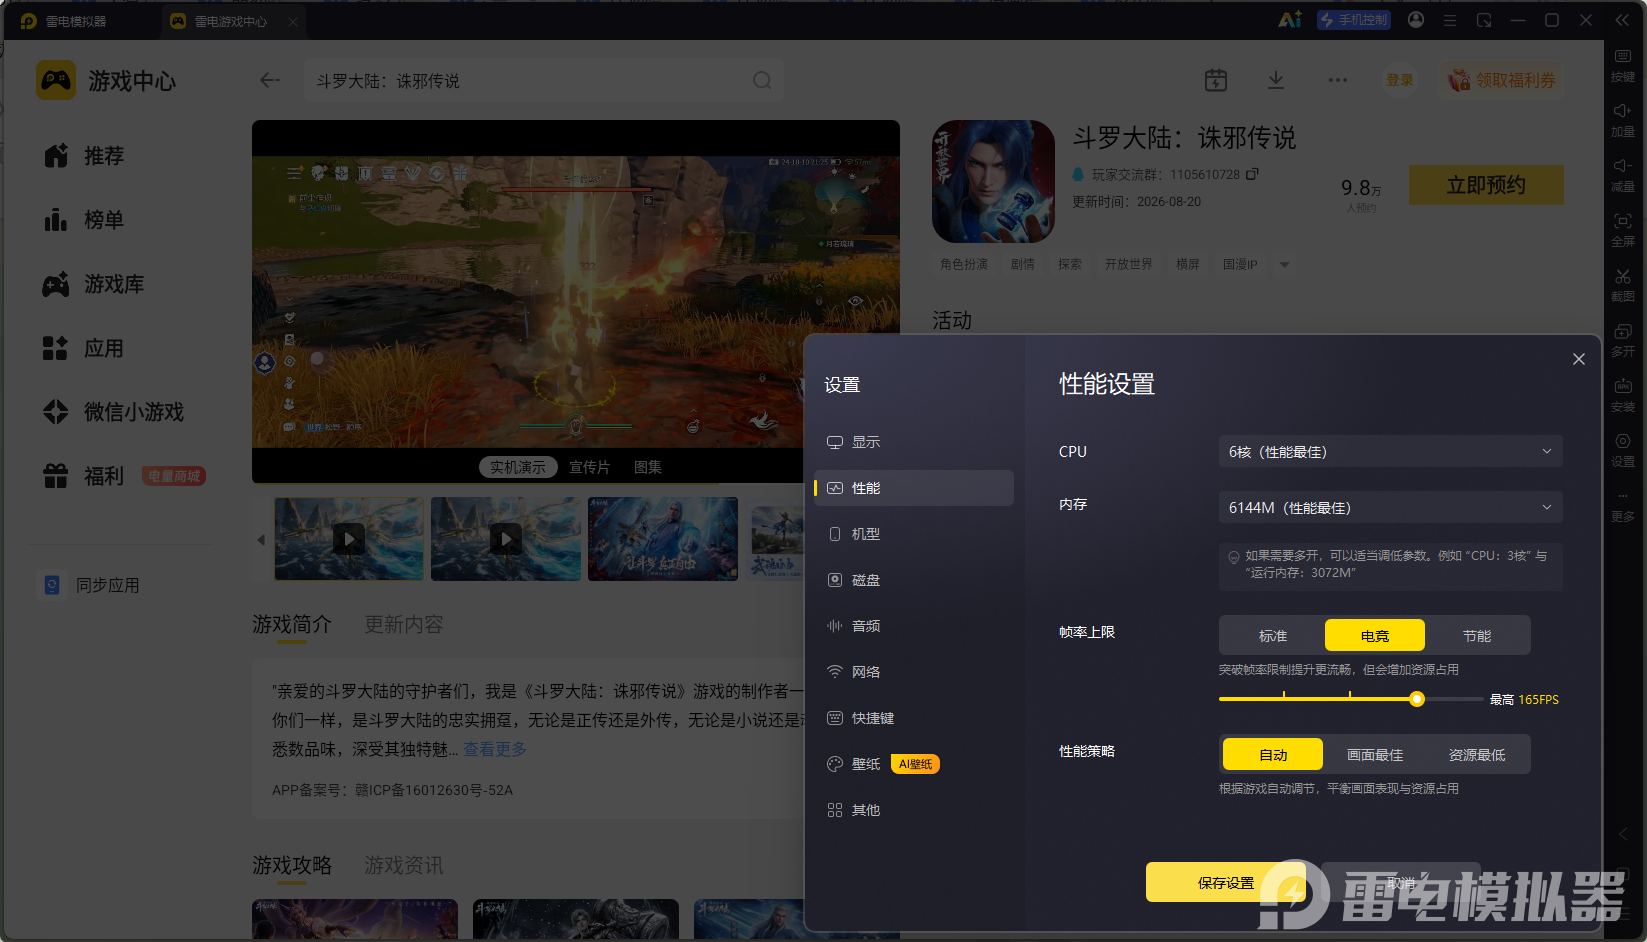Collapse the right sidebar with double-chevron icon
The width and height of the screenshot is (1647, 942).
click(x=1622, y=20)
